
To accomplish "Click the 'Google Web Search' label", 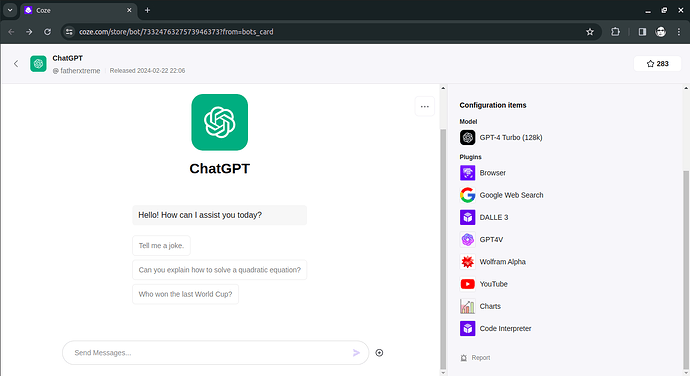I will (x=511, y=195).
